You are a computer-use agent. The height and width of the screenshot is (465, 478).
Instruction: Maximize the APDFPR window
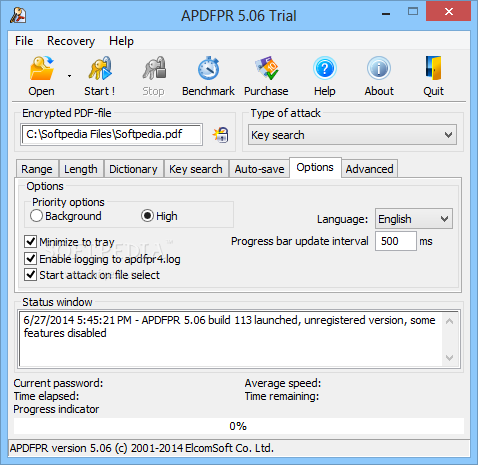(x=413, y=12)
